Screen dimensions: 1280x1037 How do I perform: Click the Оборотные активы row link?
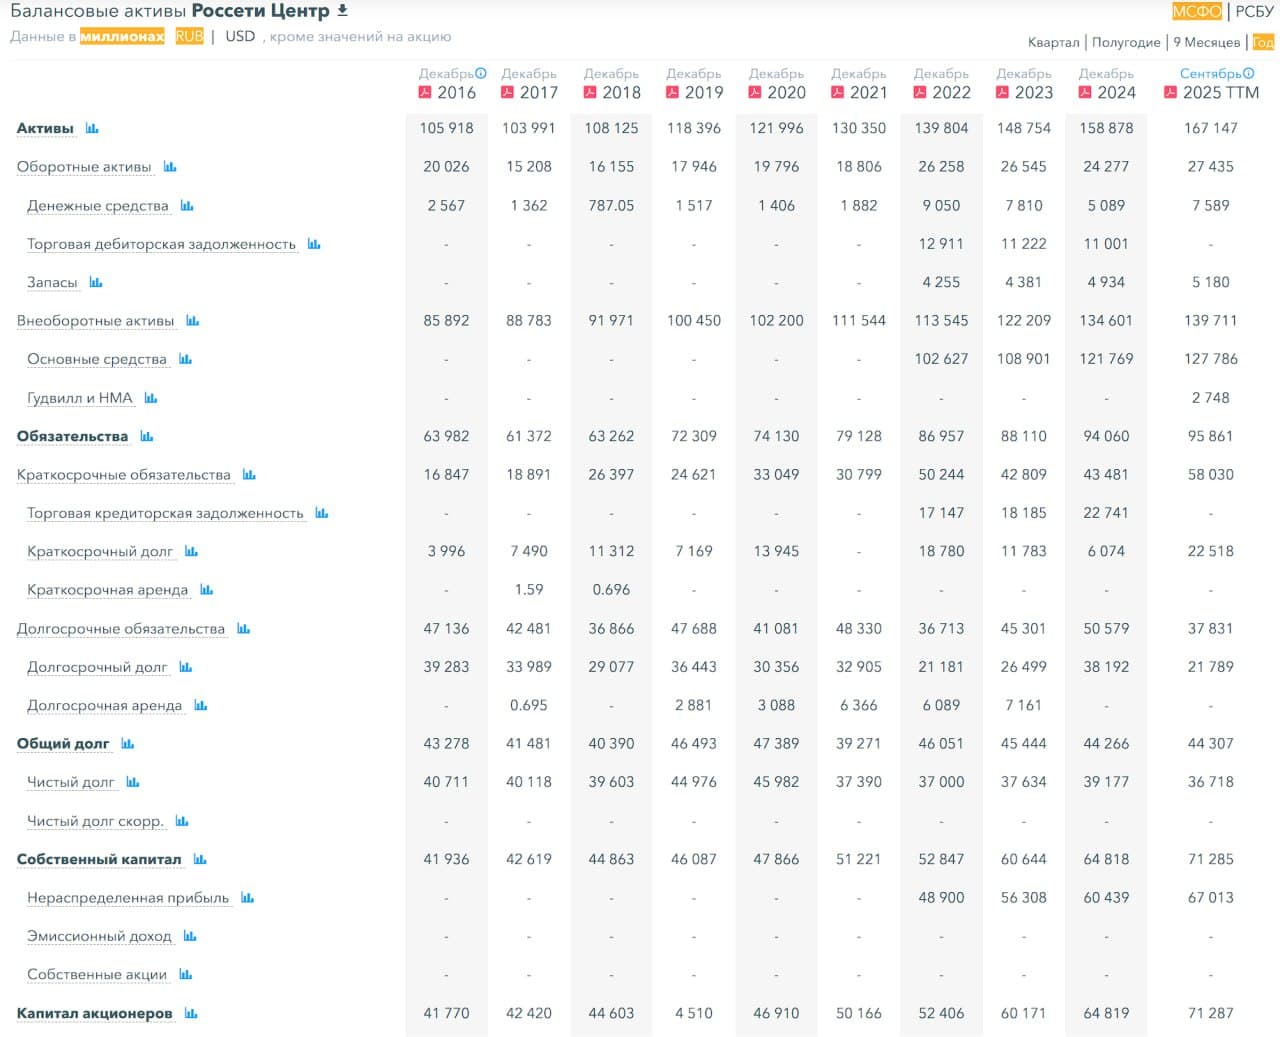click(x=84, y=167)
